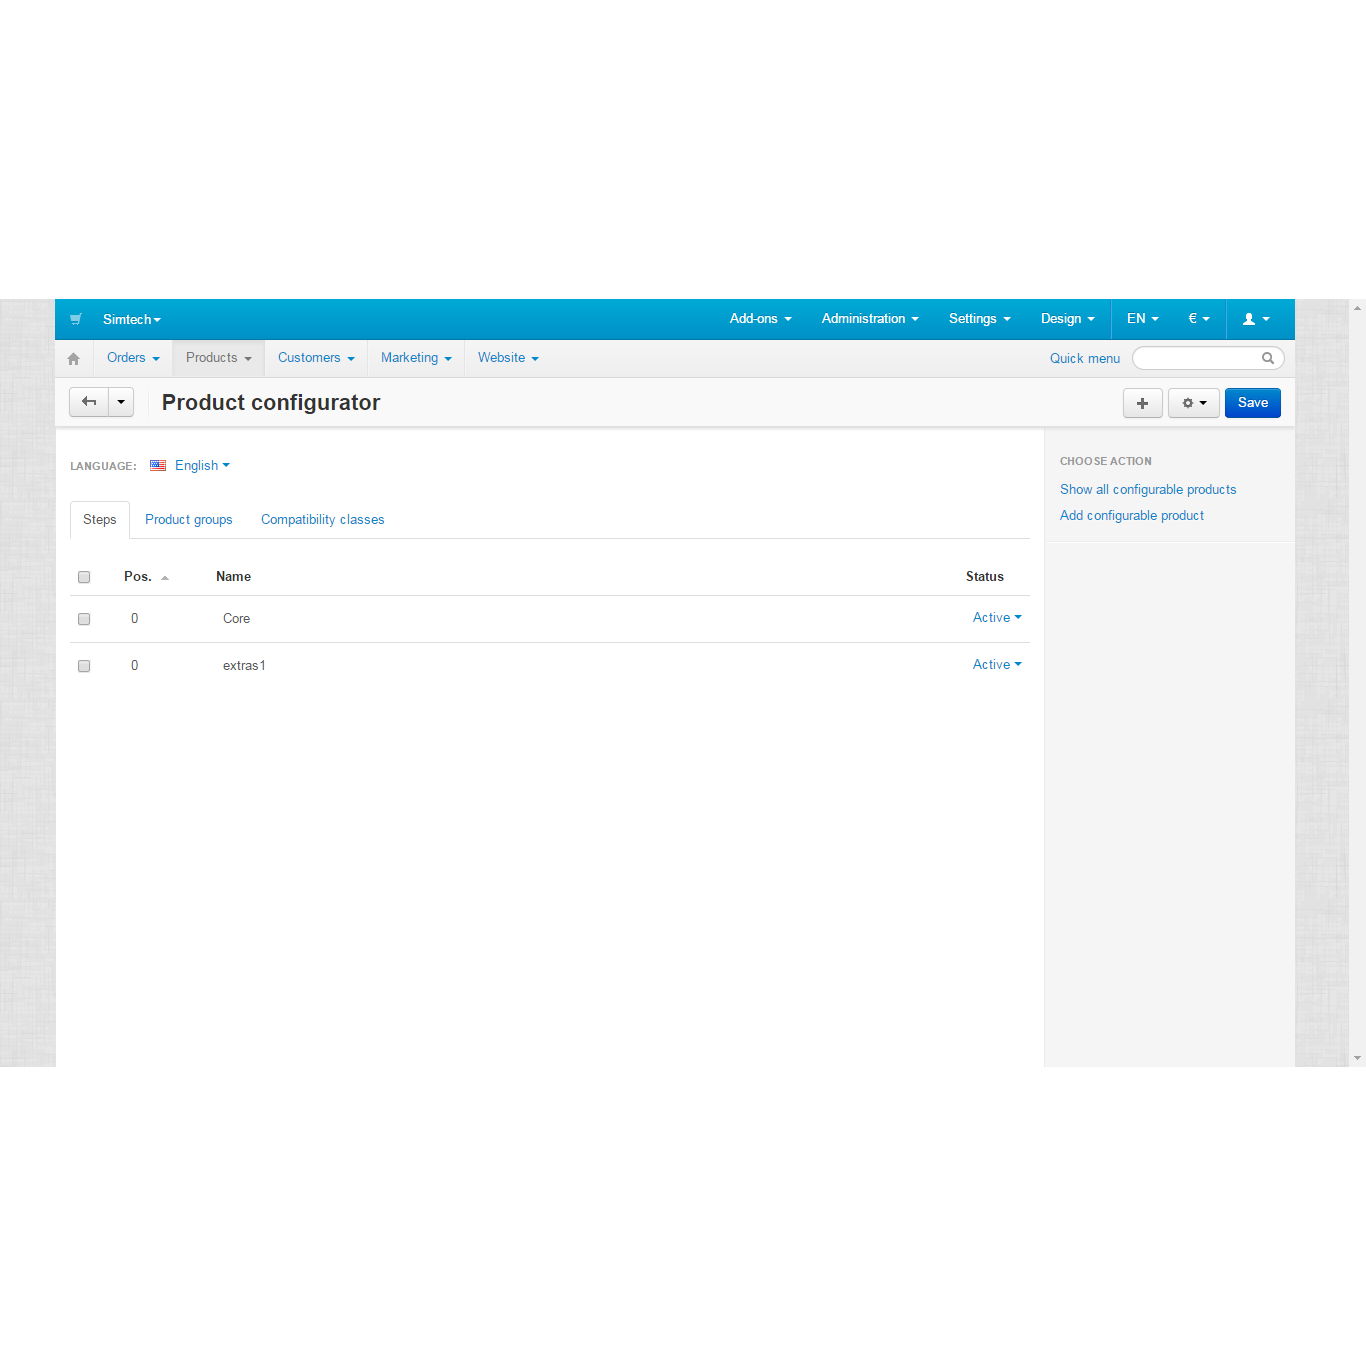Open the English language dropdown
Image resolution: width=1366 pixels, height=1366 pixels.
201,466
